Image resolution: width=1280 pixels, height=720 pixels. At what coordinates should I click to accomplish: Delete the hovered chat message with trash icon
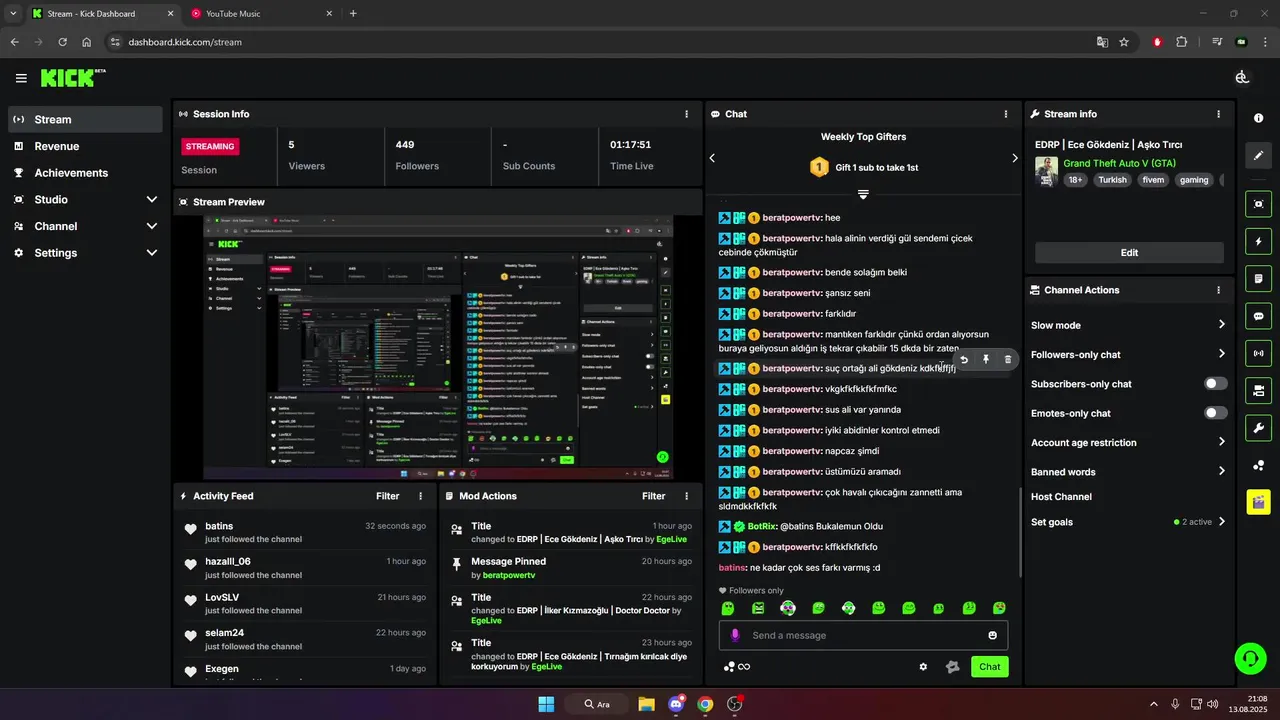1007,359
